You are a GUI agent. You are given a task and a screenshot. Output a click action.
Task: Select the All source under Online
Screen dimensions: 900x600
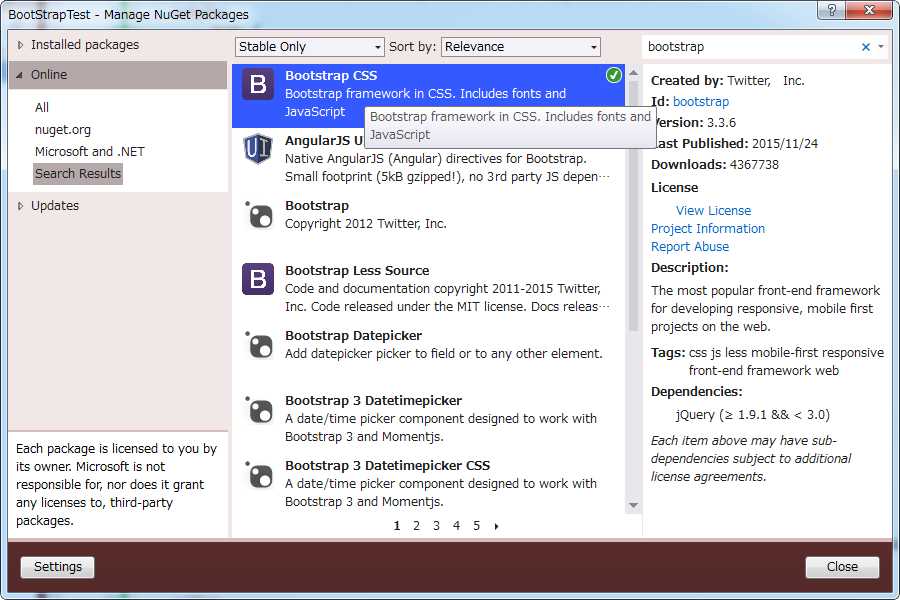(42, 107)
